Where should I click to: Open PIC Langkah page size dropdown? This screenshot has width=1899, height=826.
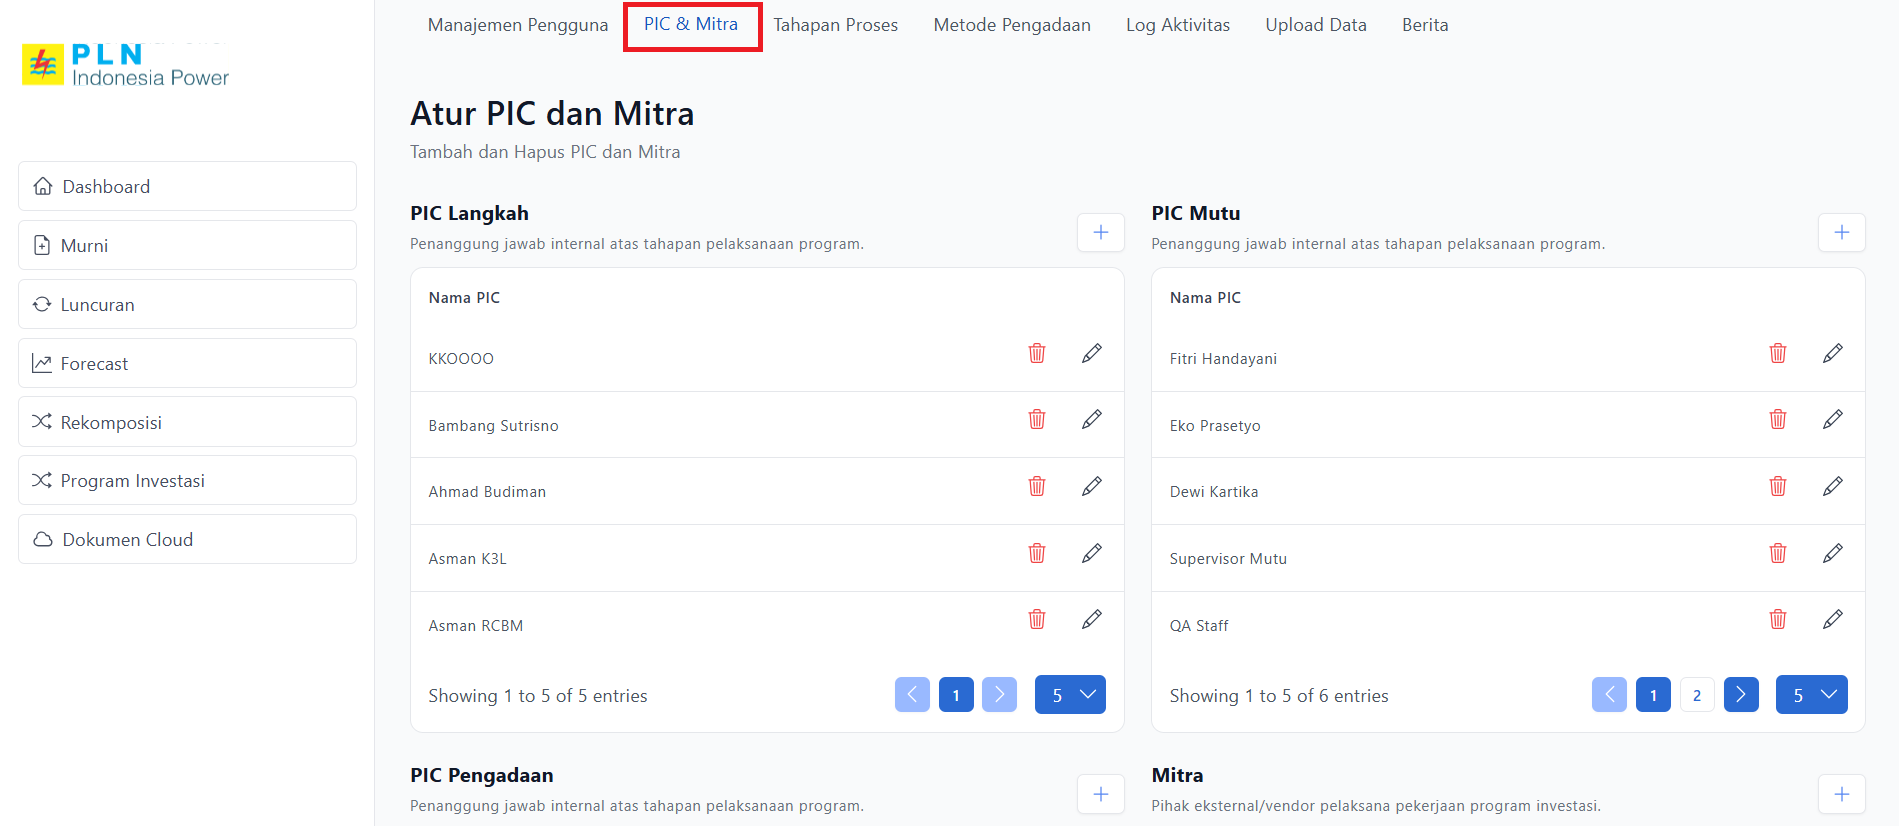[x=1070, y=695]
